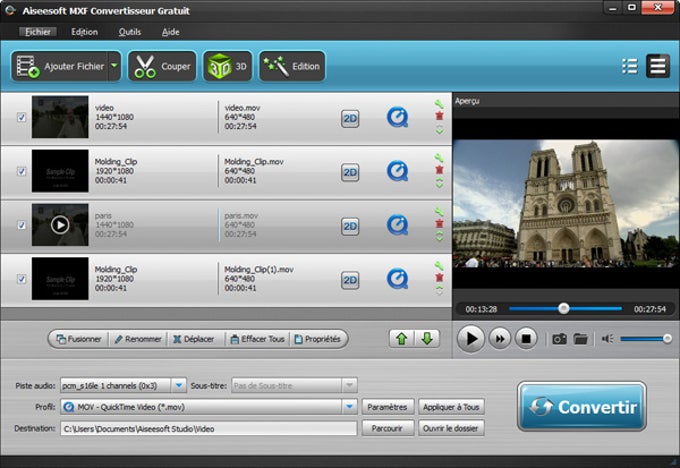Switch to detailed list view
This screenshot has height=468, width=680.
658,66
